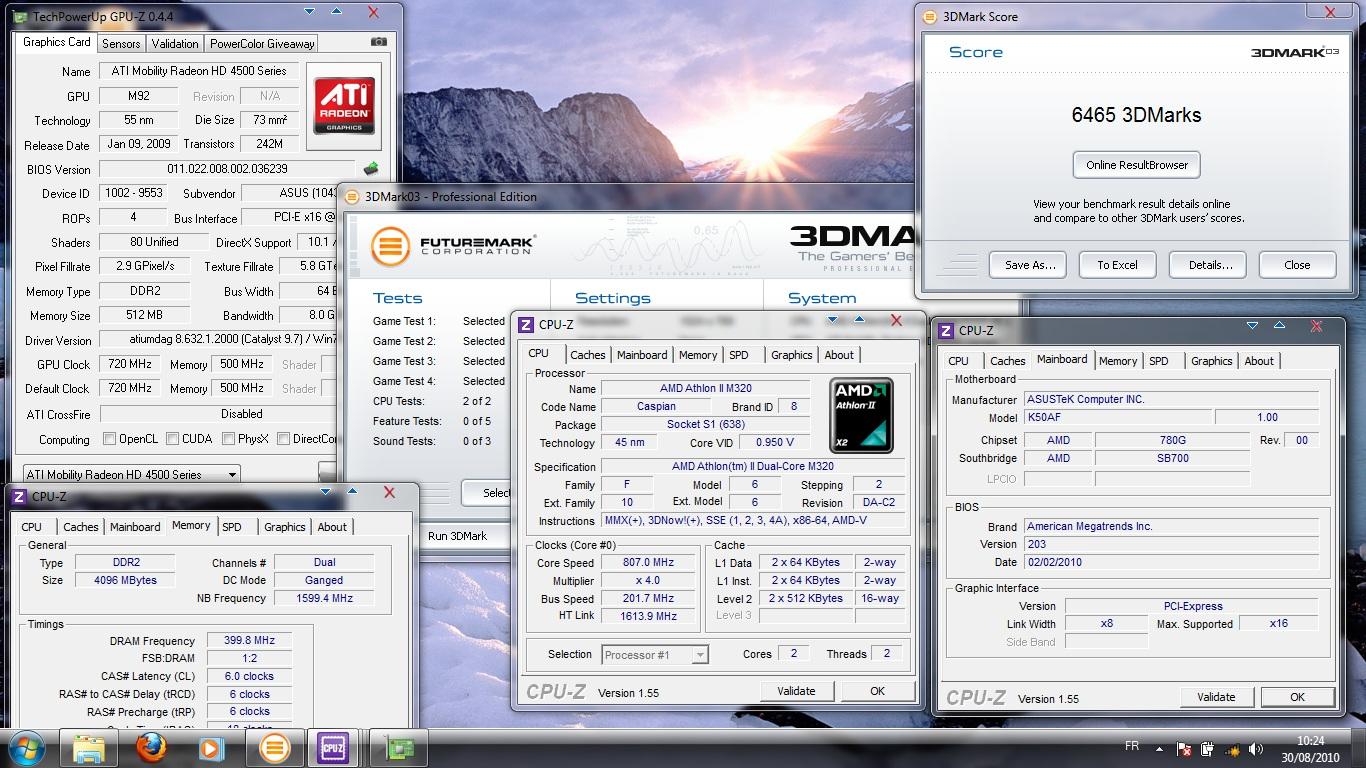Click the Close button in 3DMark Score

pos(1297,265)
